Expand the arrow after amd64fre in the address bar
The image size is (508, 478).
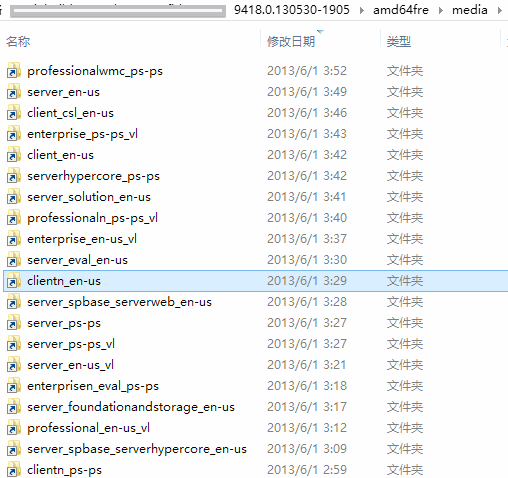click(x=441, y=10)
